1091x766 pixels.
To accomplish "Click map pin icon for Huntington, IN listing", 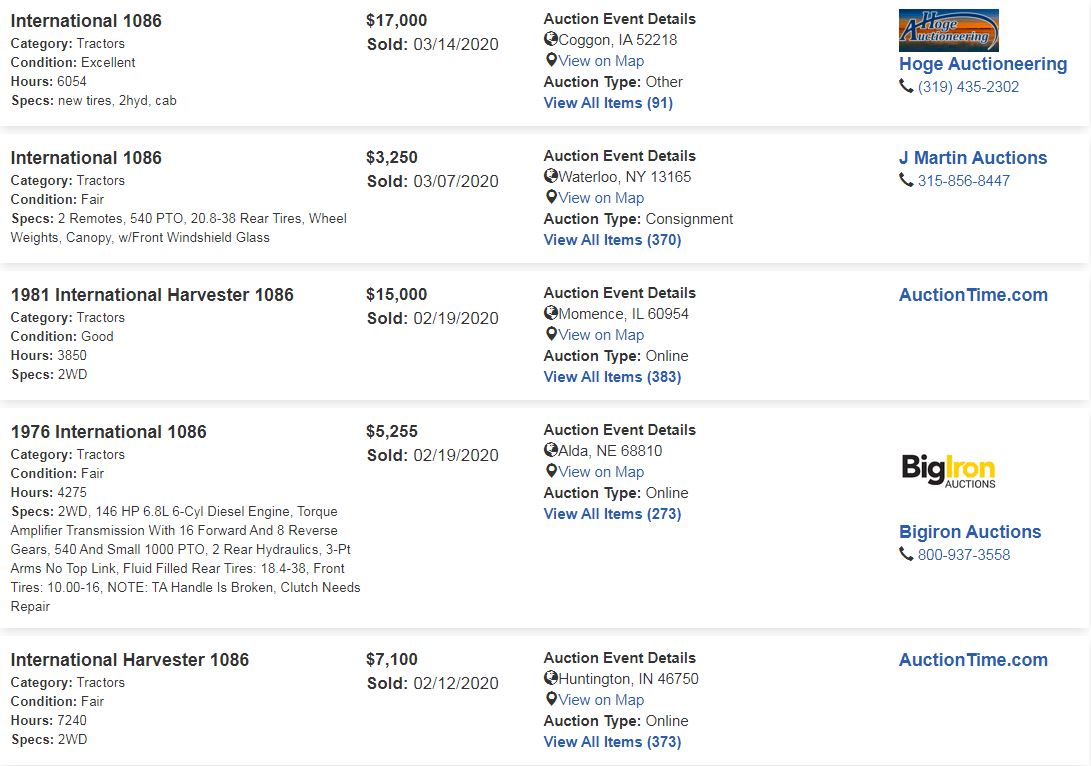I will coord(551,699).
